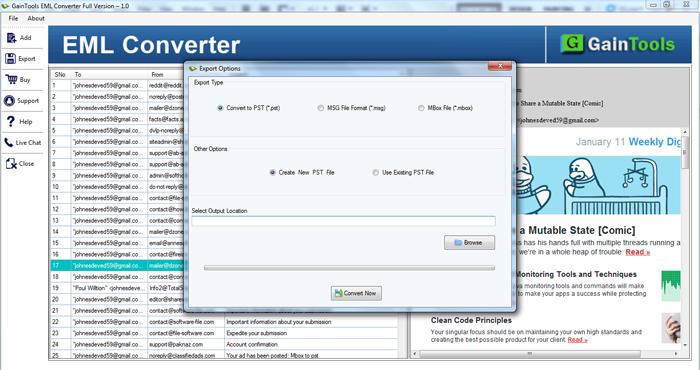Select Use Existing PST File option
This screenshot has height=370, width=700.
375,173
